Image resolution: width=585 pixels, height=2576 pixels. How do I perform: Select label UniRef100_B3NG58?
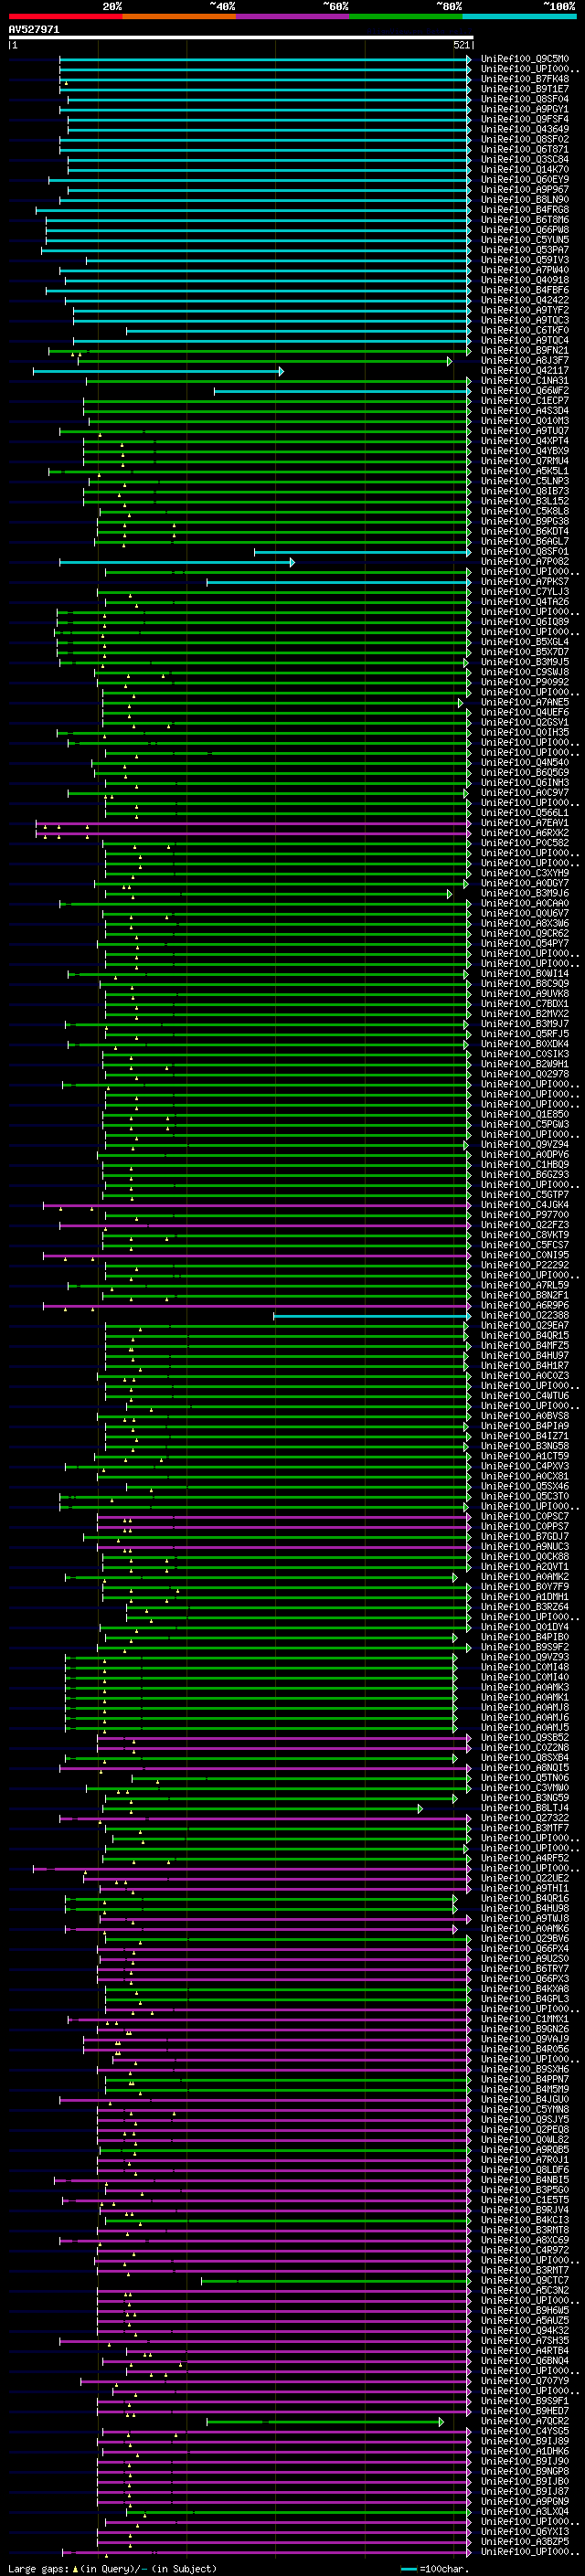[525, 1447]
